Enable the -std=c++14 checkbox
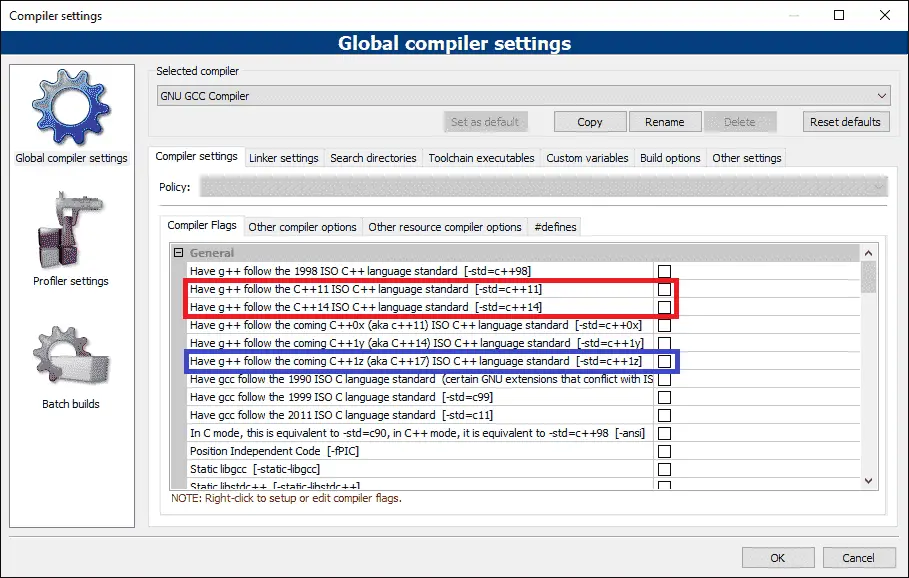The height and width of the screenshot is (578, 909). point(664,307)
